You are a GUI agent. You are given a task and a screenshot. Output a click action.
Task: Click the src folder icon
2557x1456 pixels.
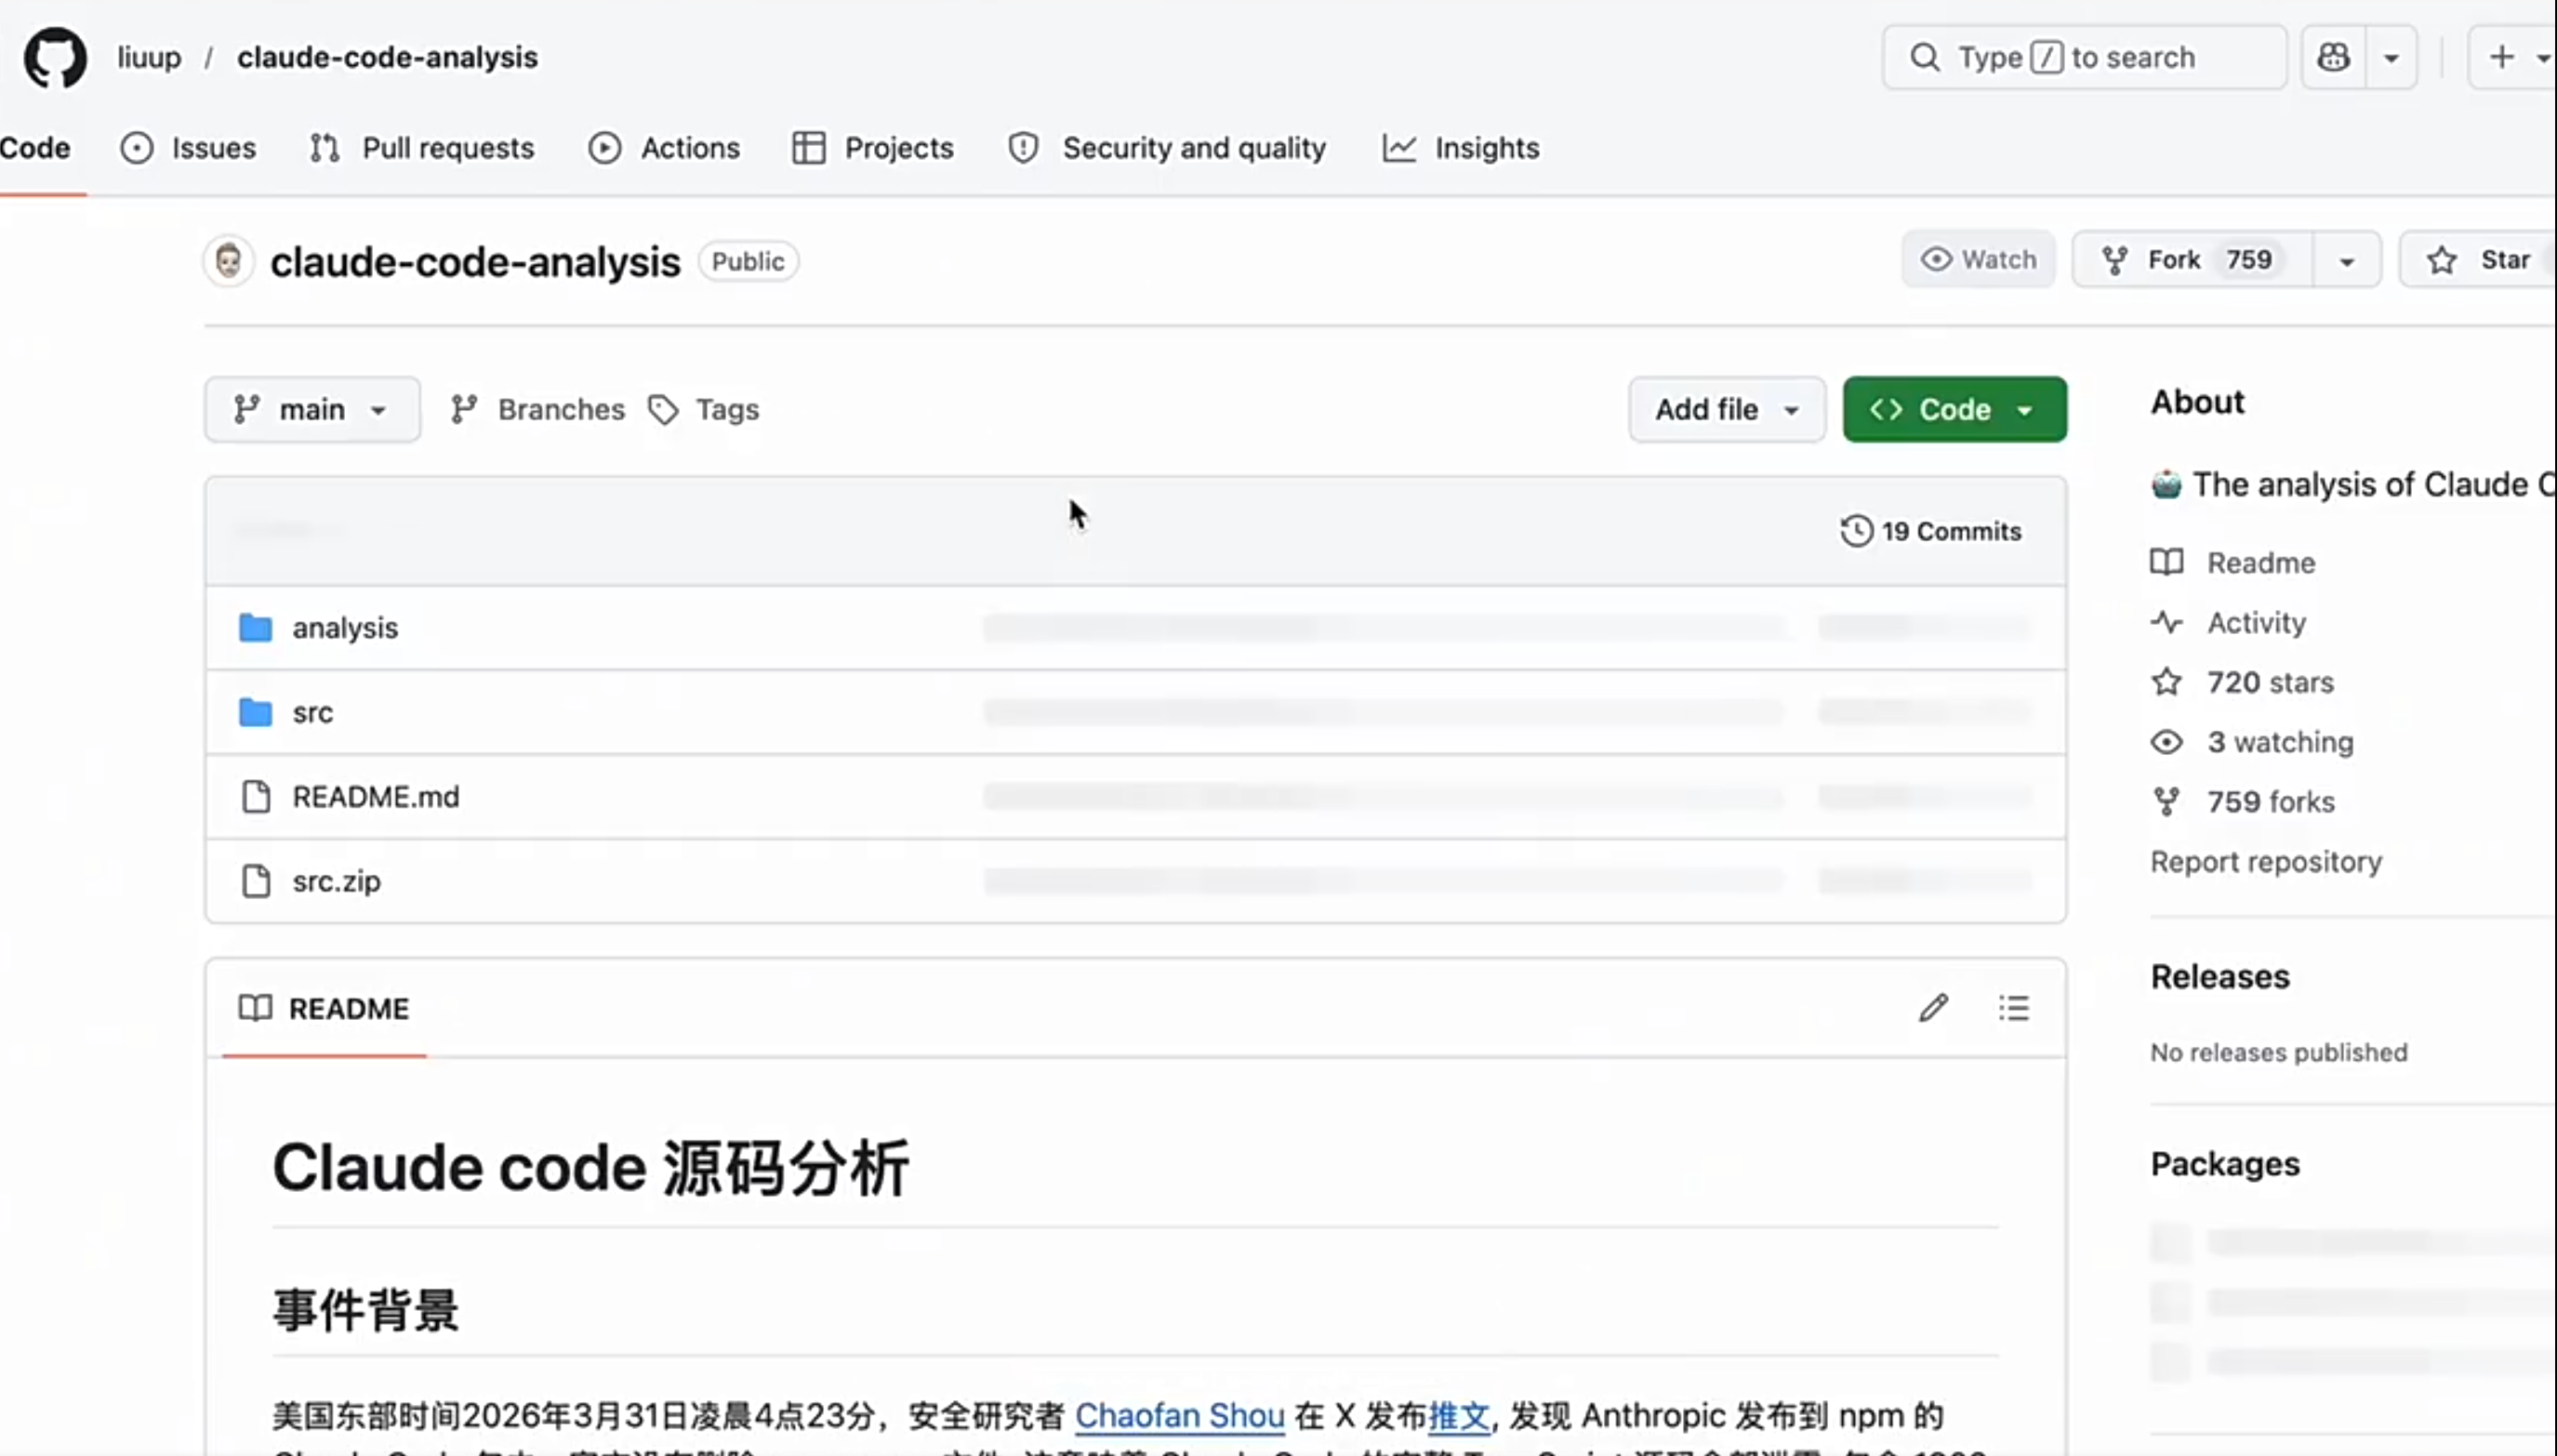(256, 713)
